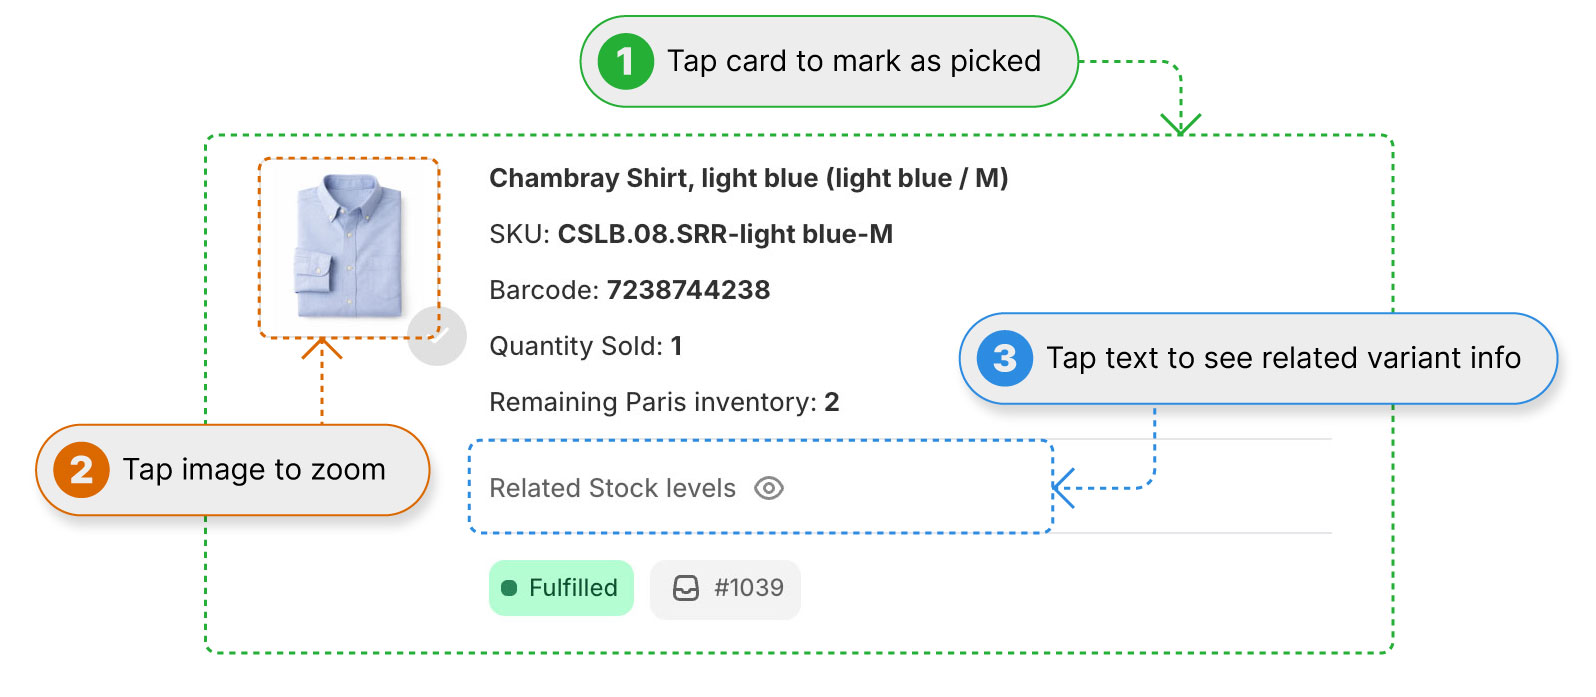Click the green arrowhead pointing at the card
This screenshot has width=1596, height=697.
point(1181,125)
